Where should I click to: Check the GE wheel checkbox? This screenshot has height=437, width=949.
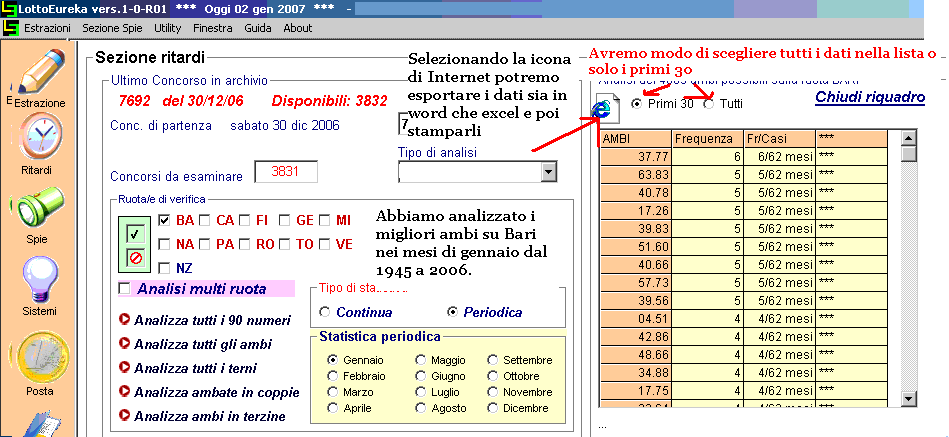(285, 220)
